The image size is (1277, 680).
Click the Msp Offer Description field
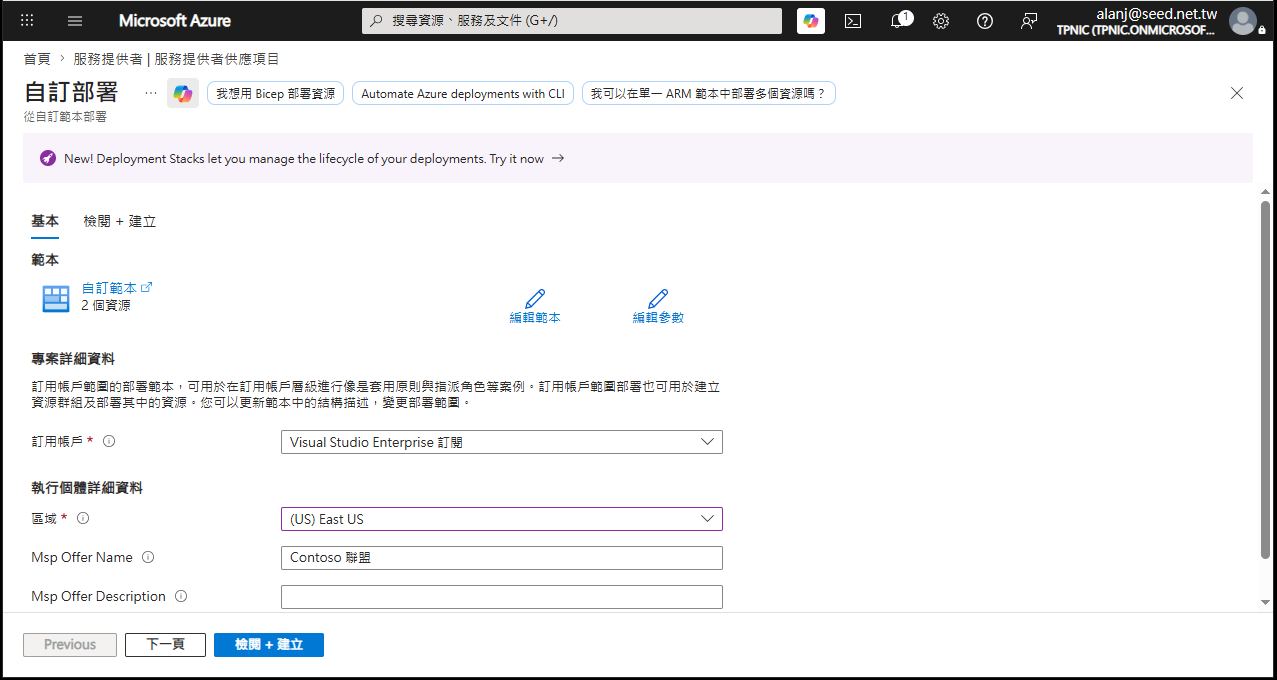pyautogui.click(x=501, y=597)
